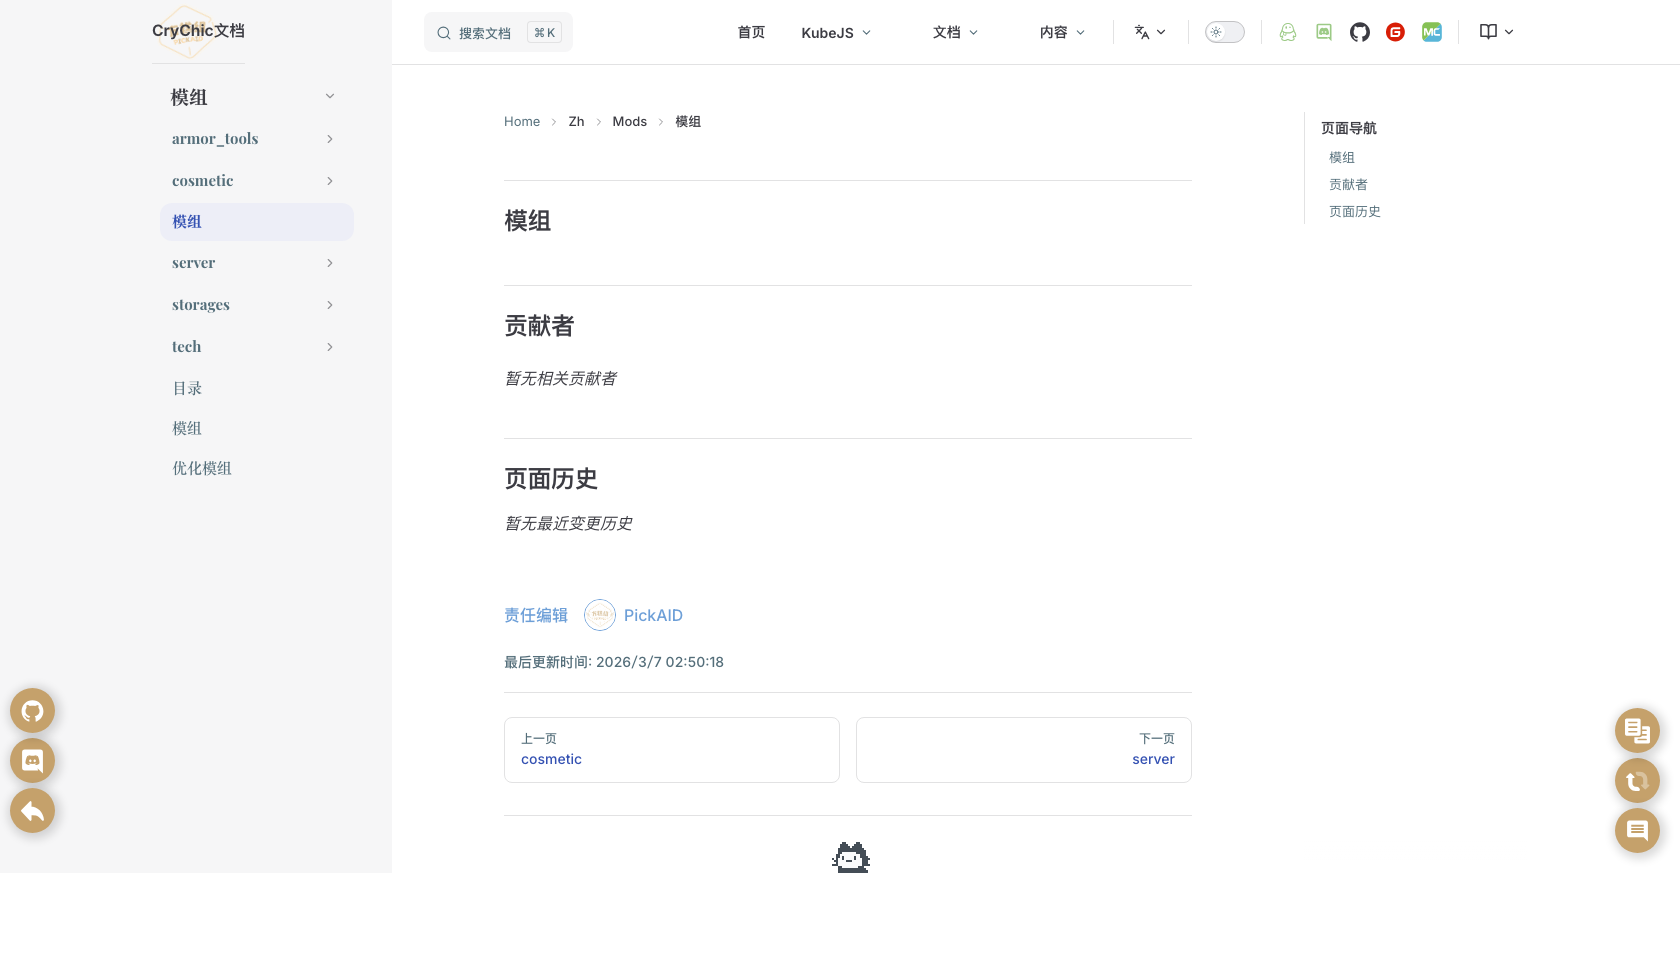Viewport: 1680px width, 960px height.
Task: Open the KubeJS dropdown menu
Action: click(x=836, y=32)
